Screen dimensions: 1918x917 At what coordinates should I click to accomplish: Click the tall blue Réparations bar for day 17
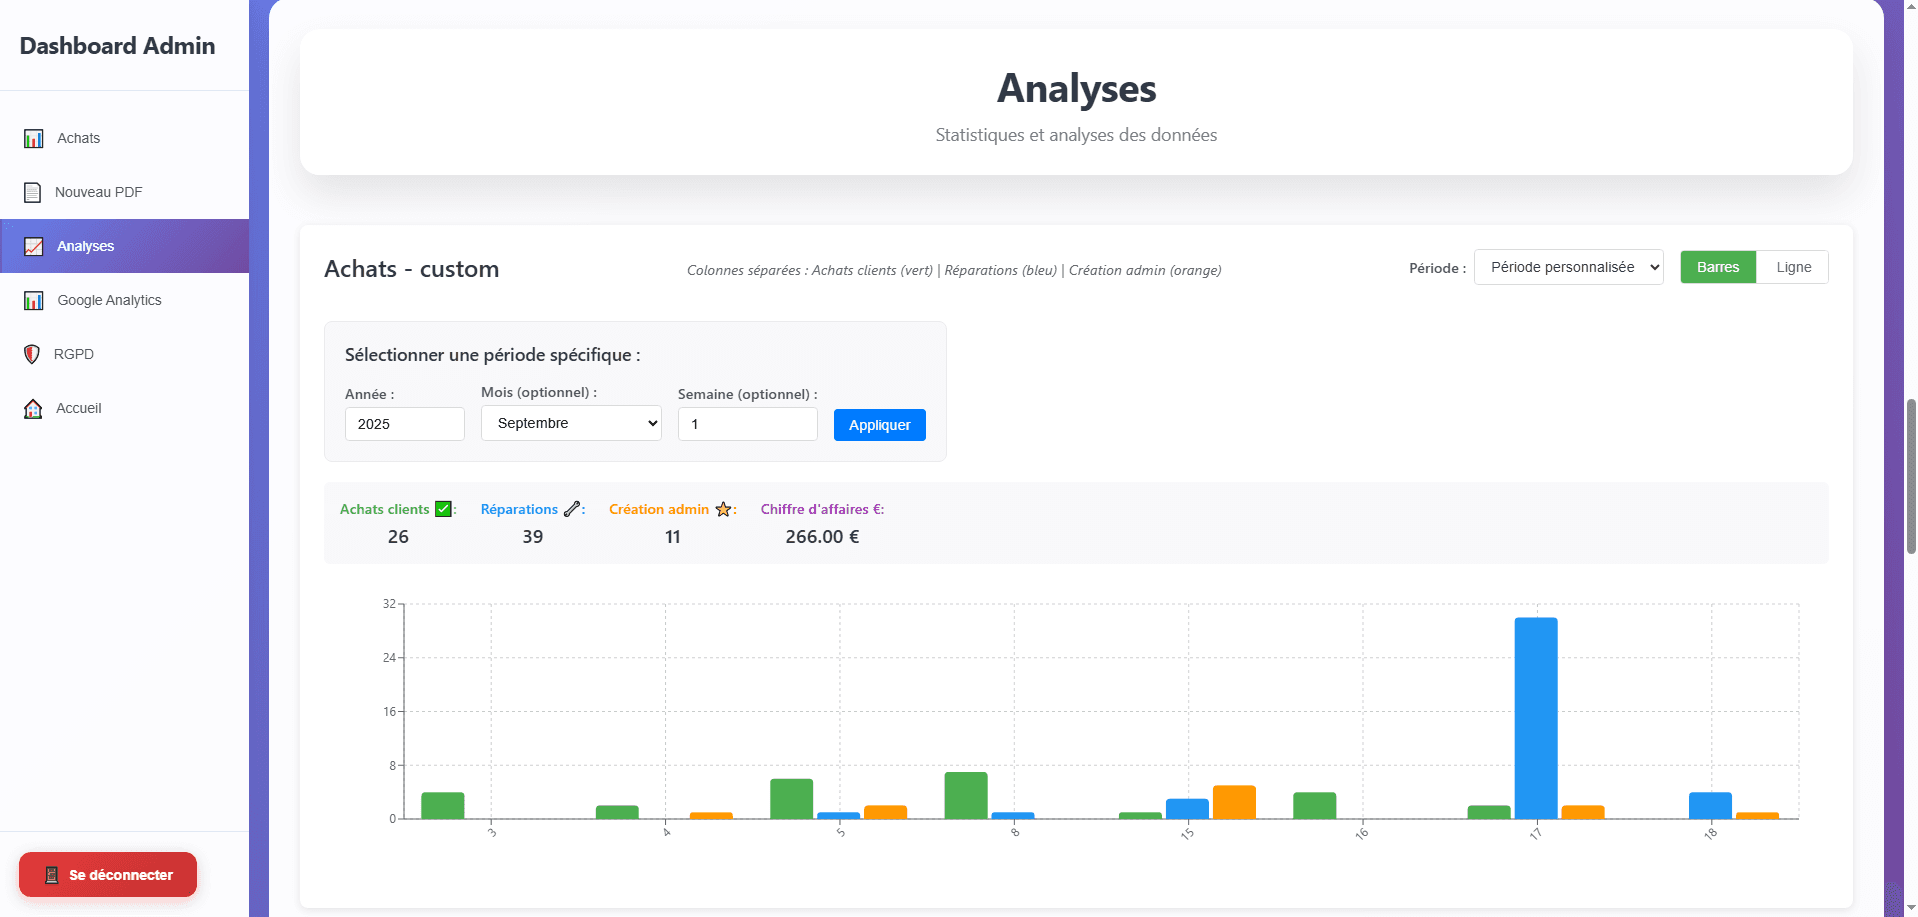pos(1536,718)
